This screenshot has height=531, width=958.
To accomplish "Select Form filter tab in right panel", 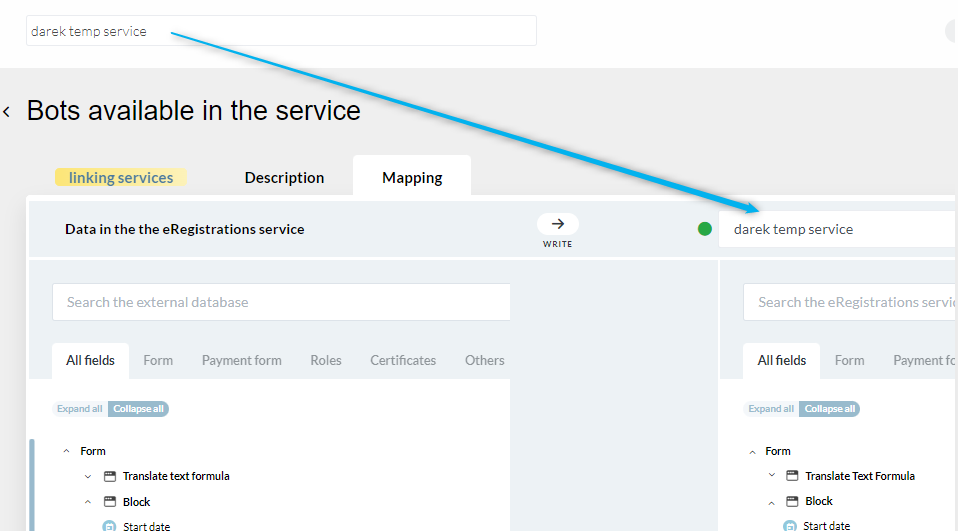I will click(x=850, y=361).
